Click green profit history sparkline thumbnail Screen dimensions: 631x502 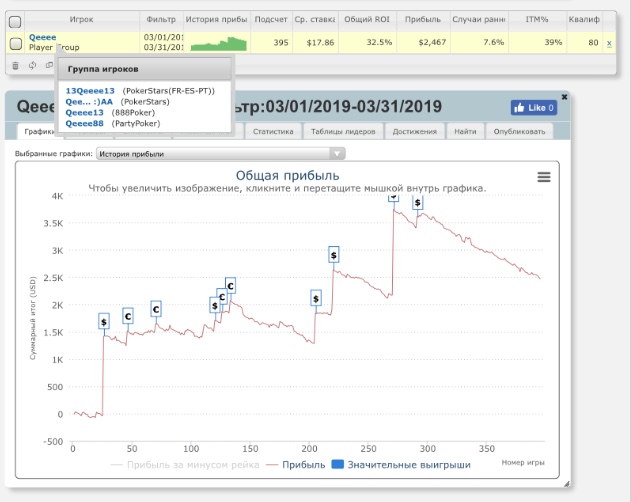pyautogui.click(x=219, y=43)
